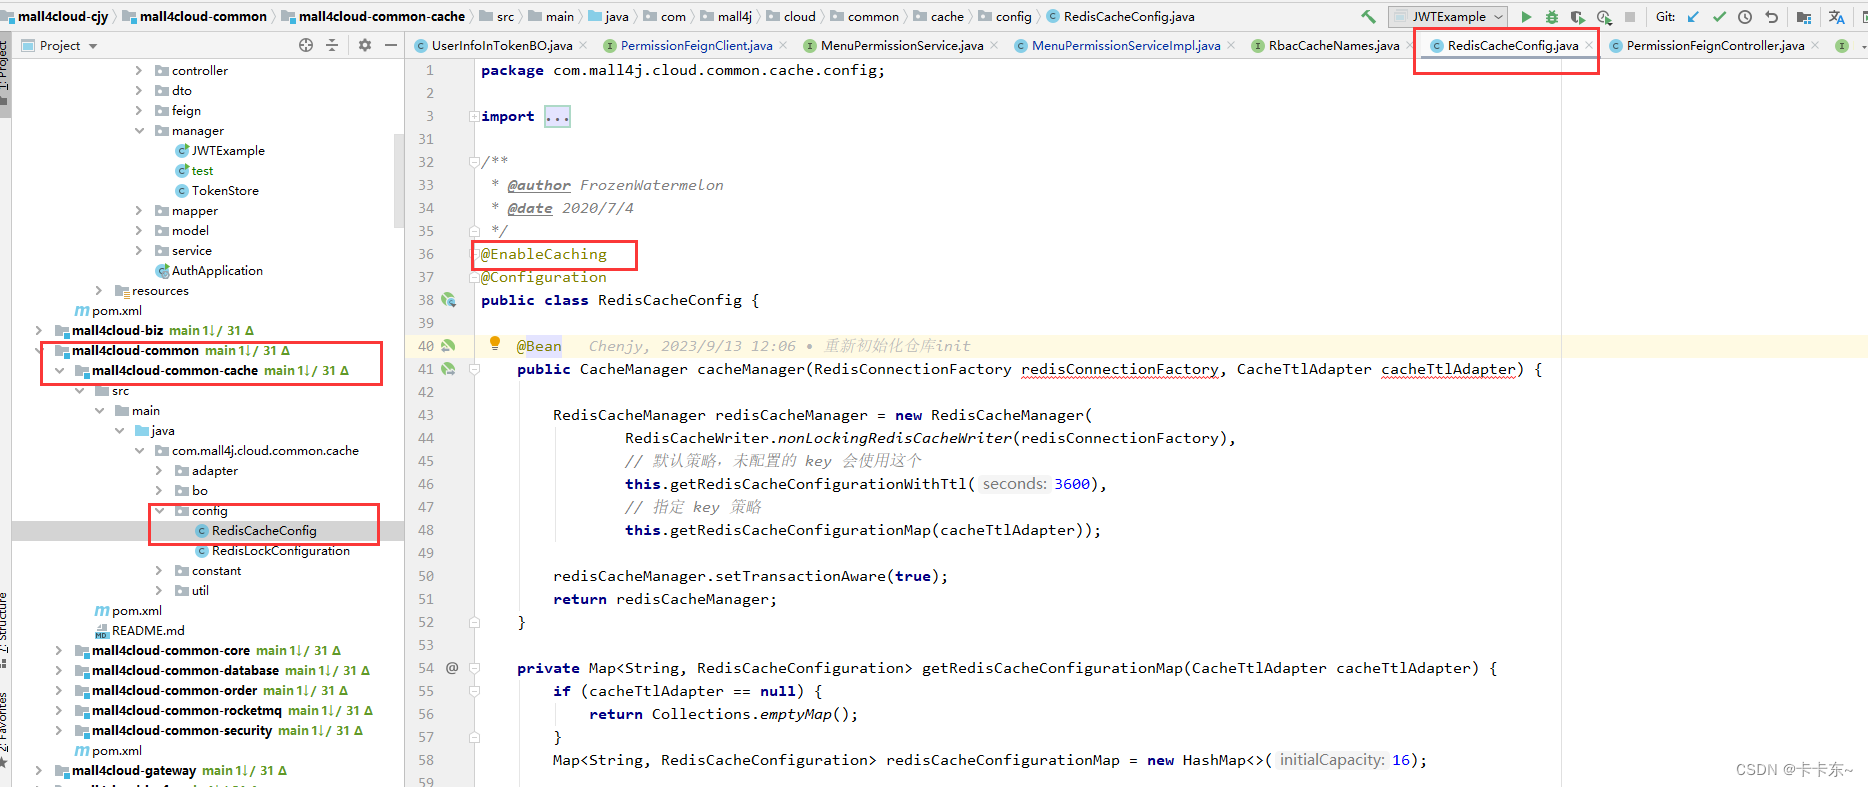1868x787 pixels.
Task: Expand the mall4cloud-common-core module
Action: (x=59, y=650)
